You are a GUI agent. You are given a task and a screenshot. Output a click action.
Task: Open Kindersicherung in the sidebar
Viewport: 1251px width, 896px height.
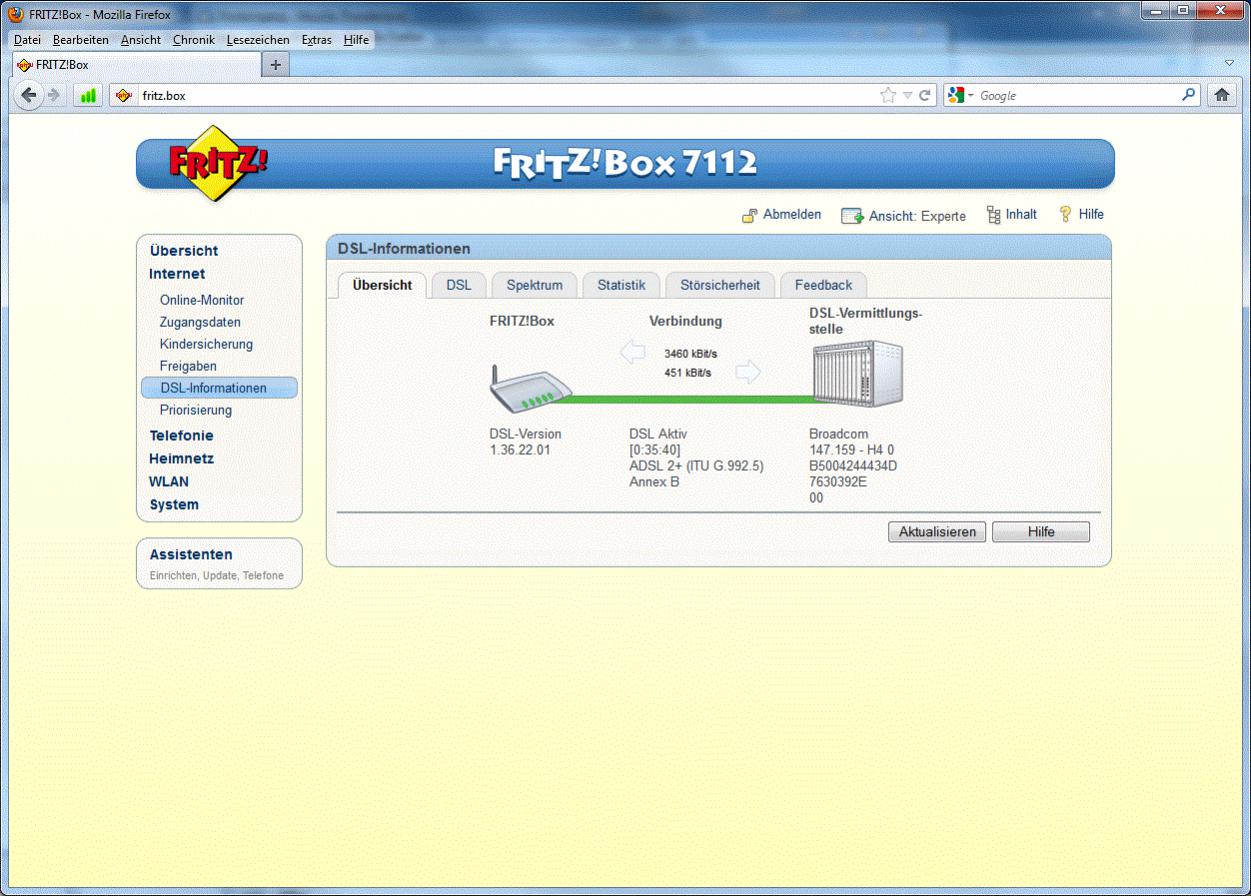pyautogui.click(x=206, y=344)
